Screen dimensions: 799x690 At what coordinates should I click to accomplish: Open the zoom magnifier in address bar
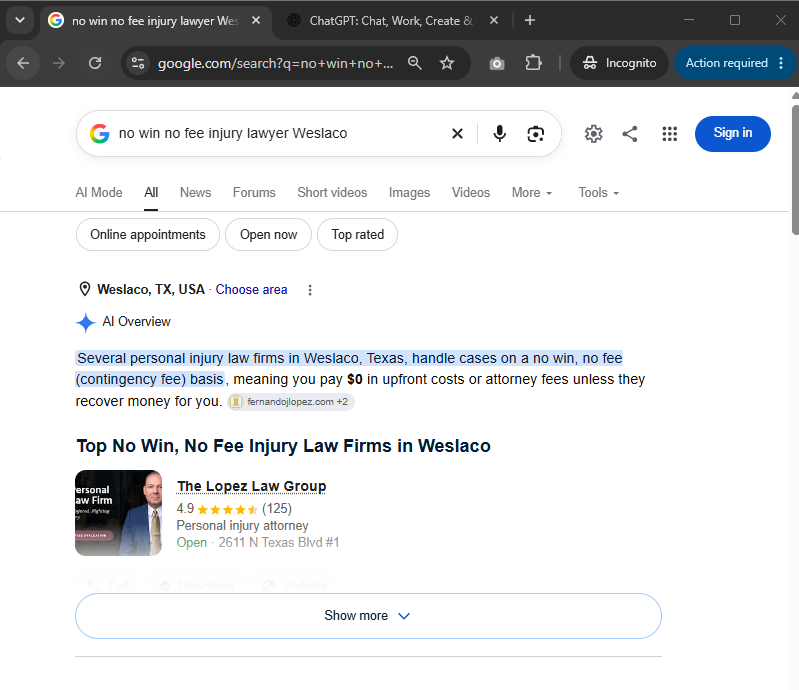(x=414, y=63)
